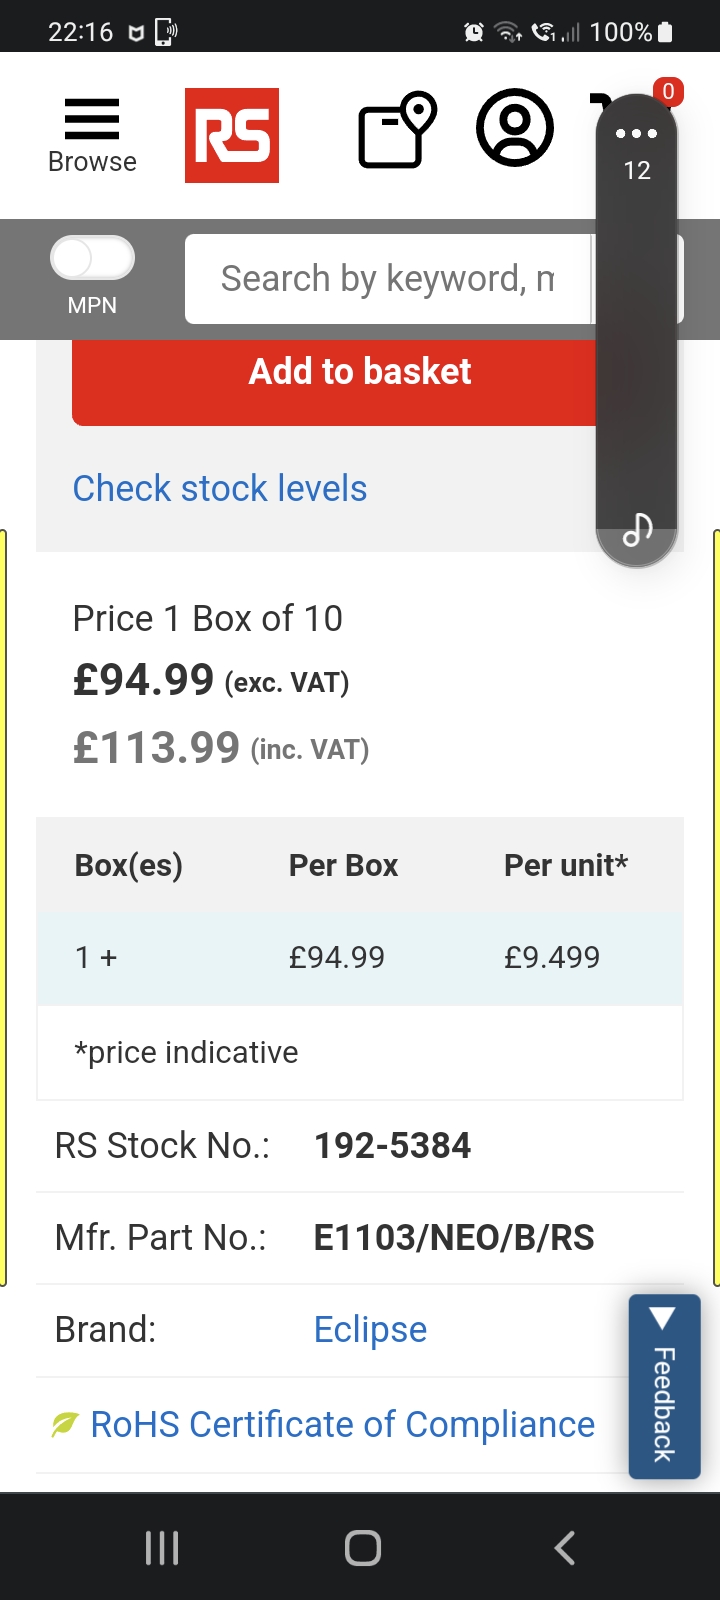Open RoHS Certificate of Compliance link

(342, 1424)
